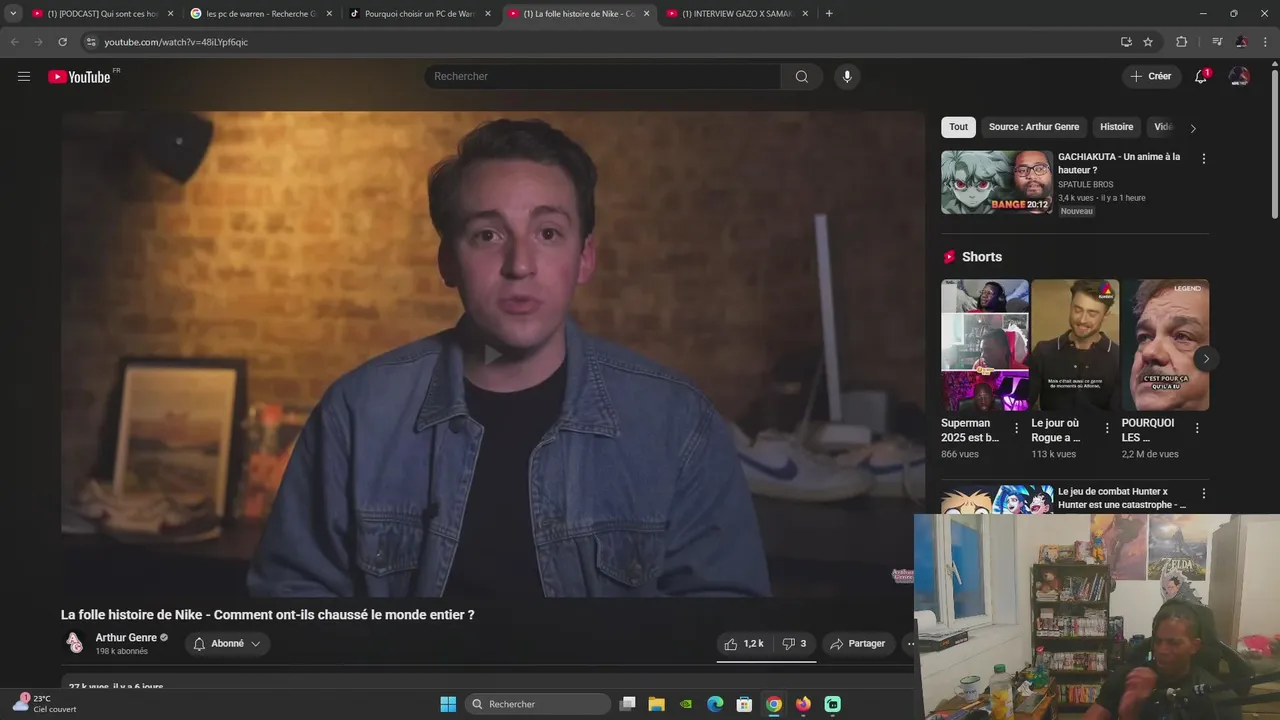Select the Histoire filter chip
Viewport: 1280px width, 720px height.
pyautogui.click(x=1116, y=127)
